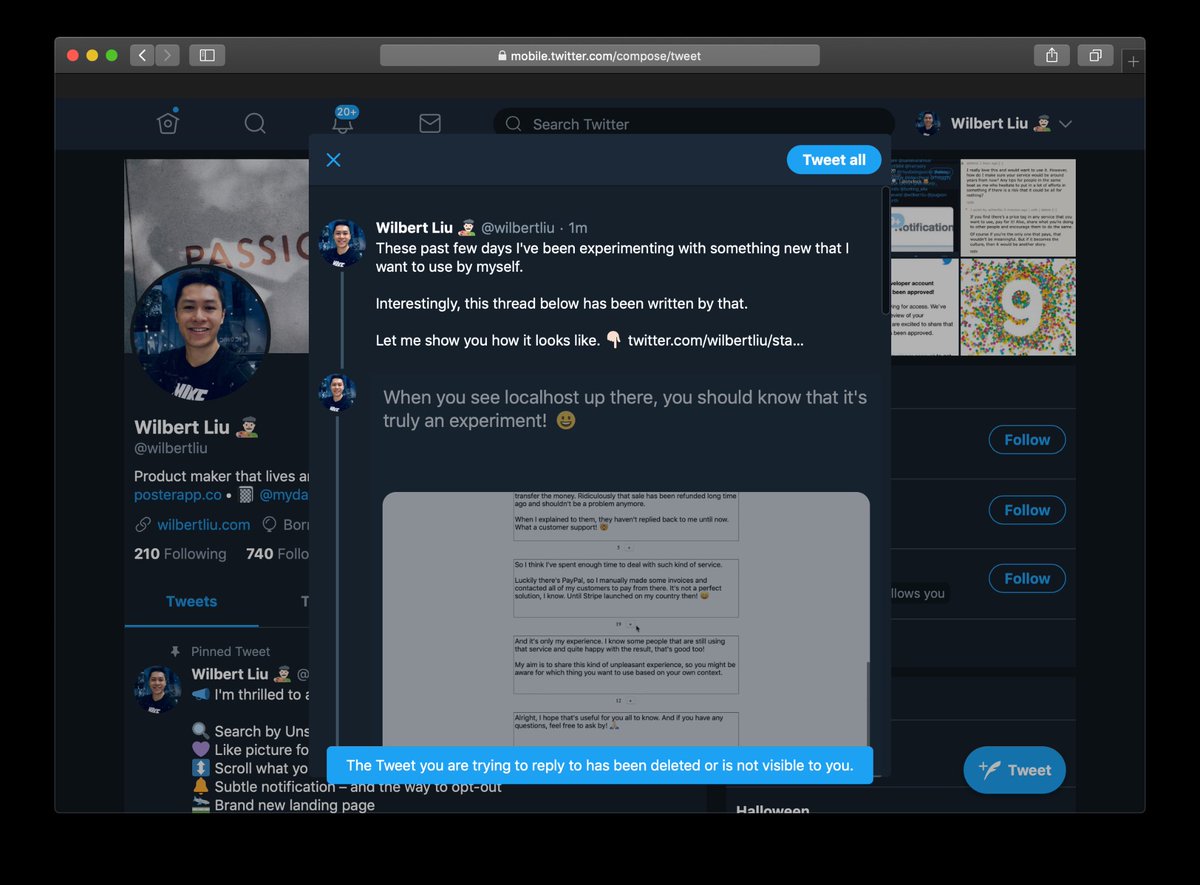Open wilbertliu.com profile link

coord(204,524)
